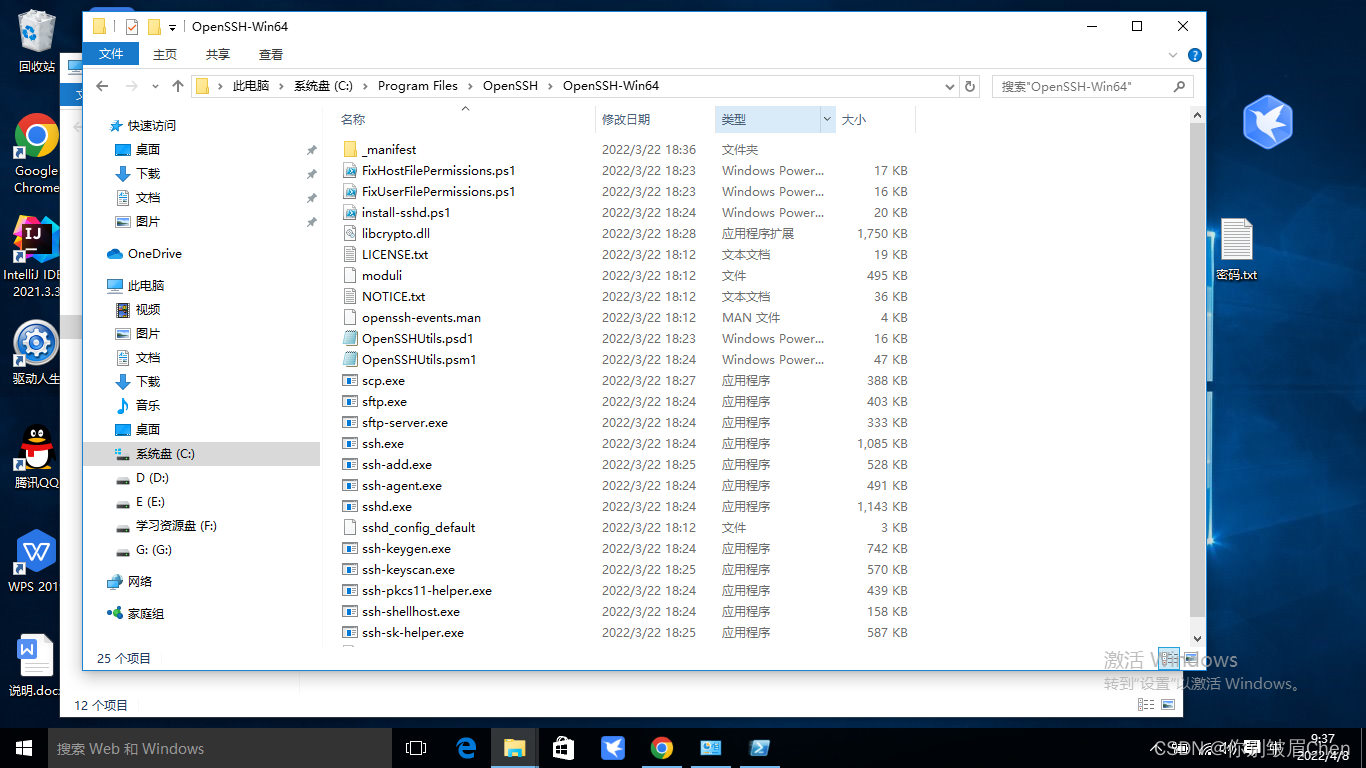
Task: Select 系统盘 (C:) in the navigation pane
Action: (x=165, y=454)
